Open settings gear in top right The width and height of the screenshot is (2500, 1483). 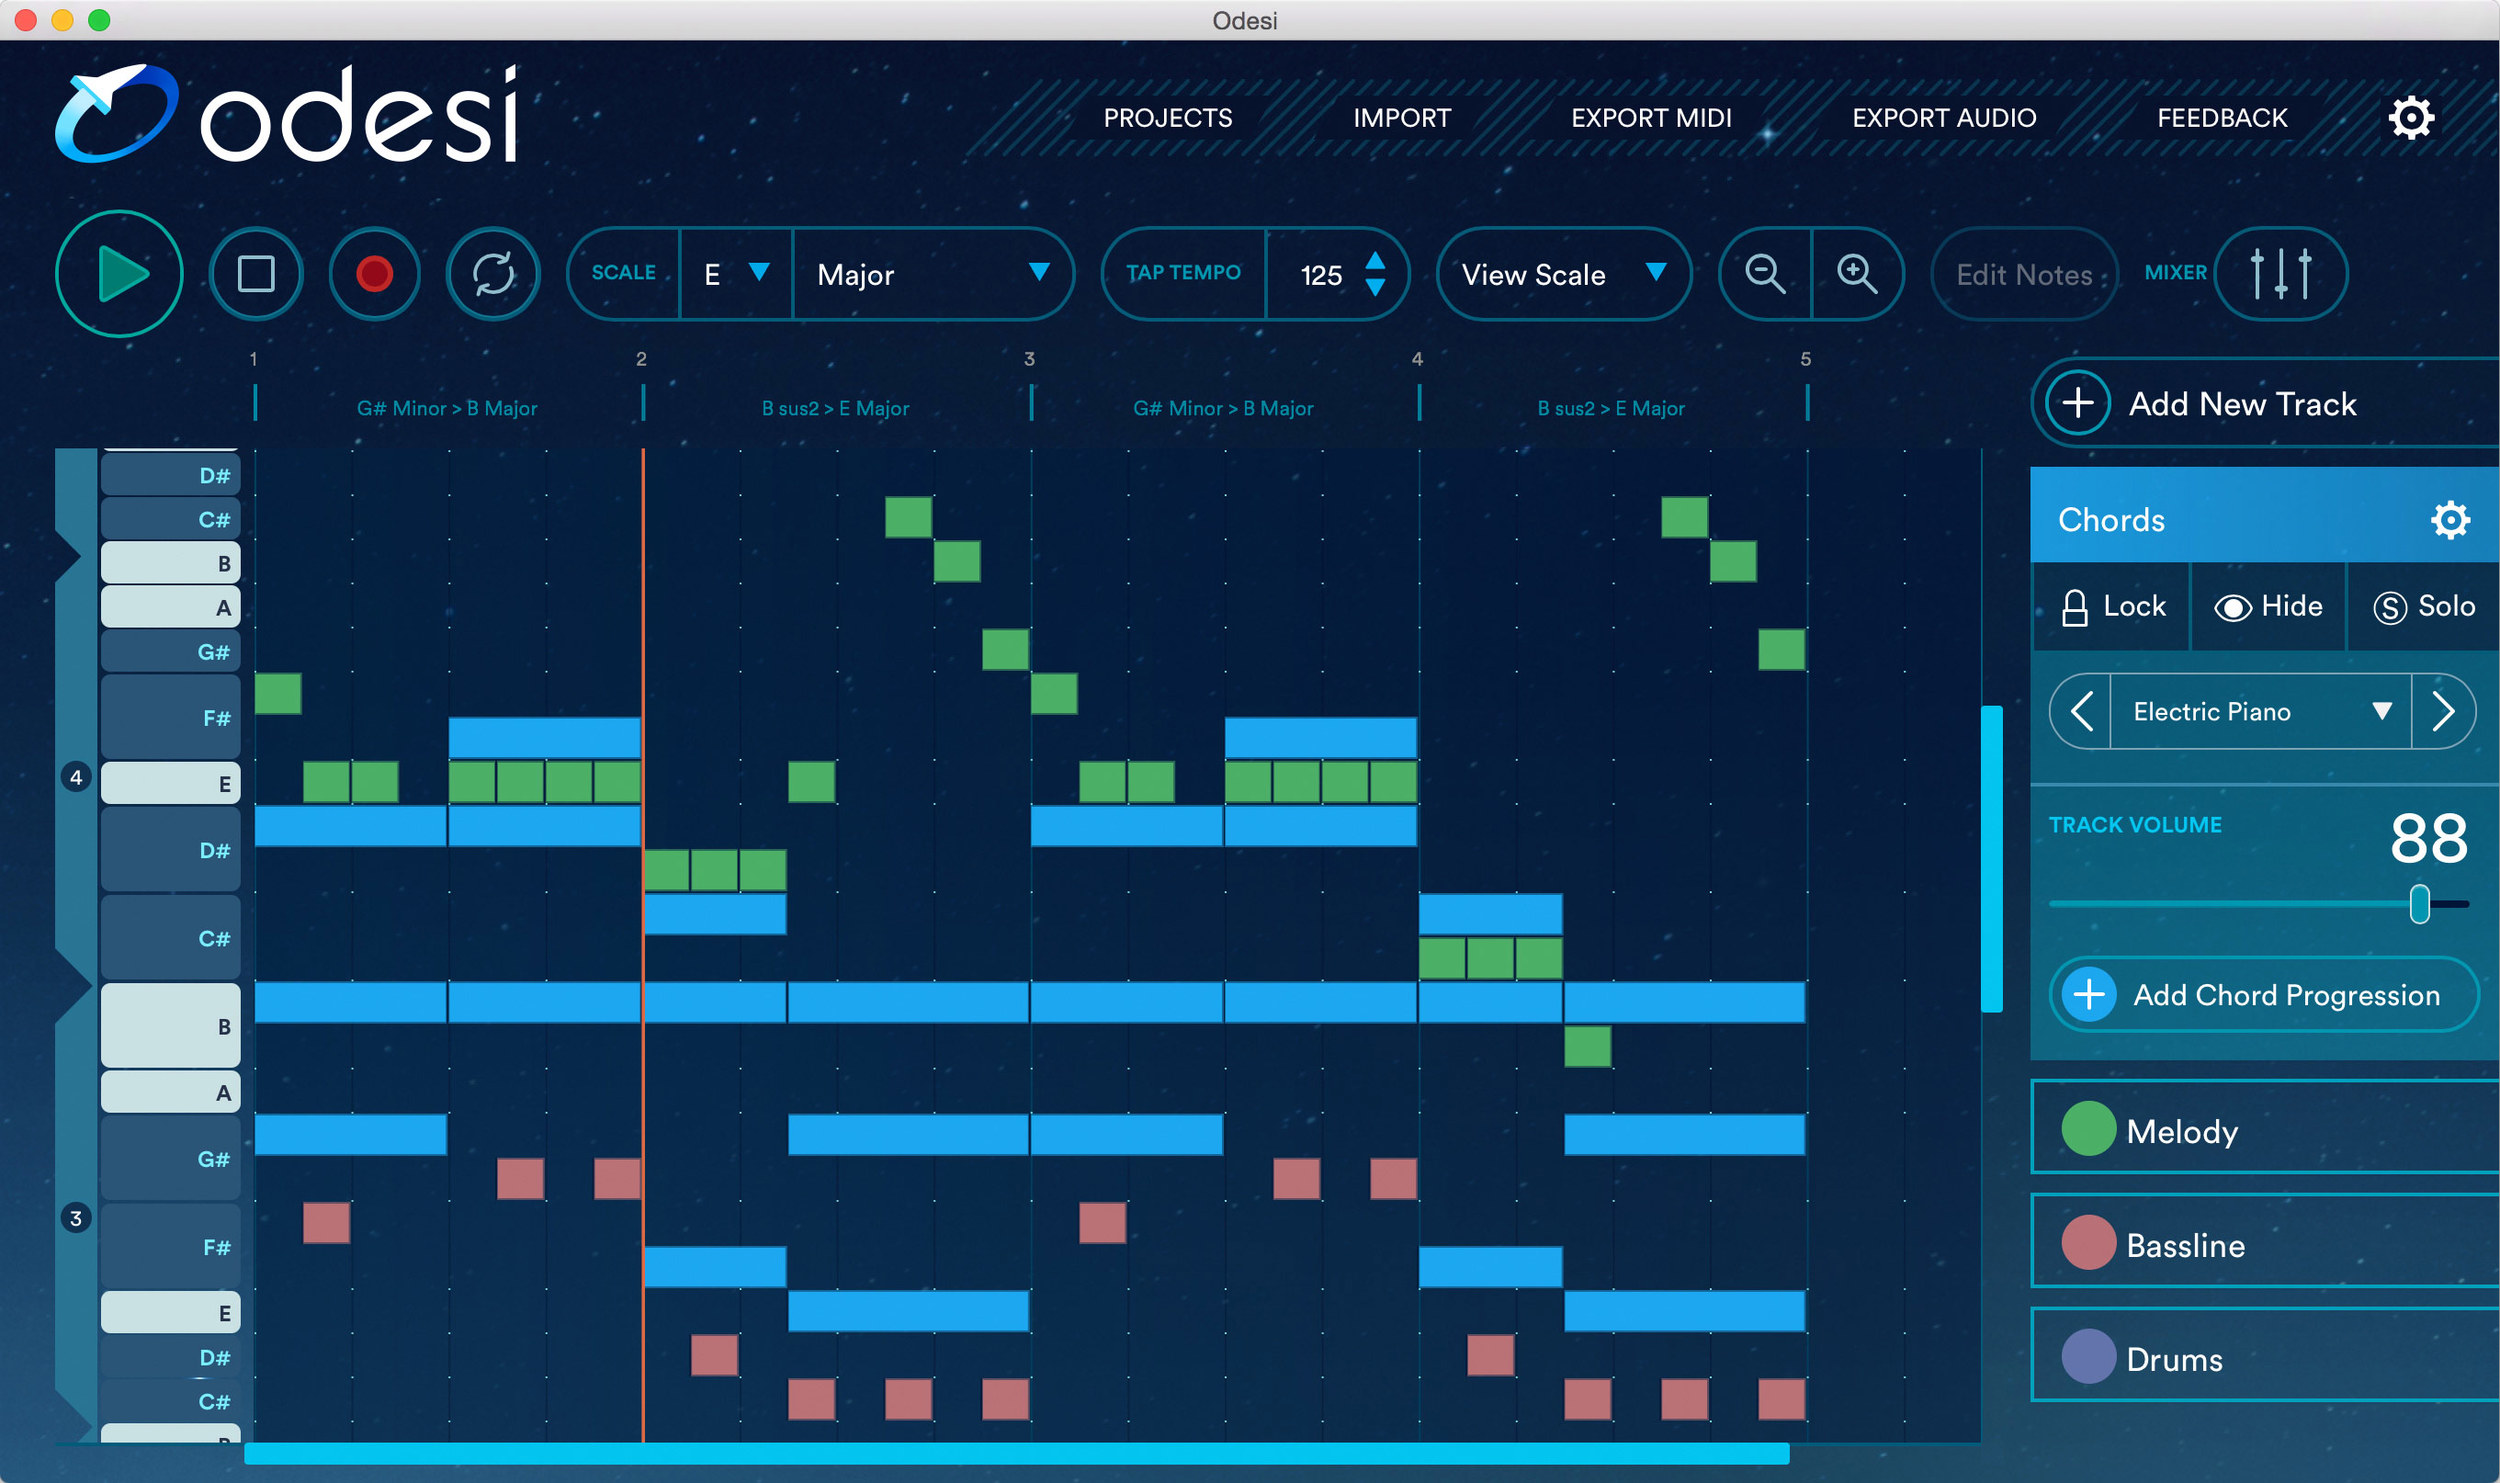coord(2410,118)
